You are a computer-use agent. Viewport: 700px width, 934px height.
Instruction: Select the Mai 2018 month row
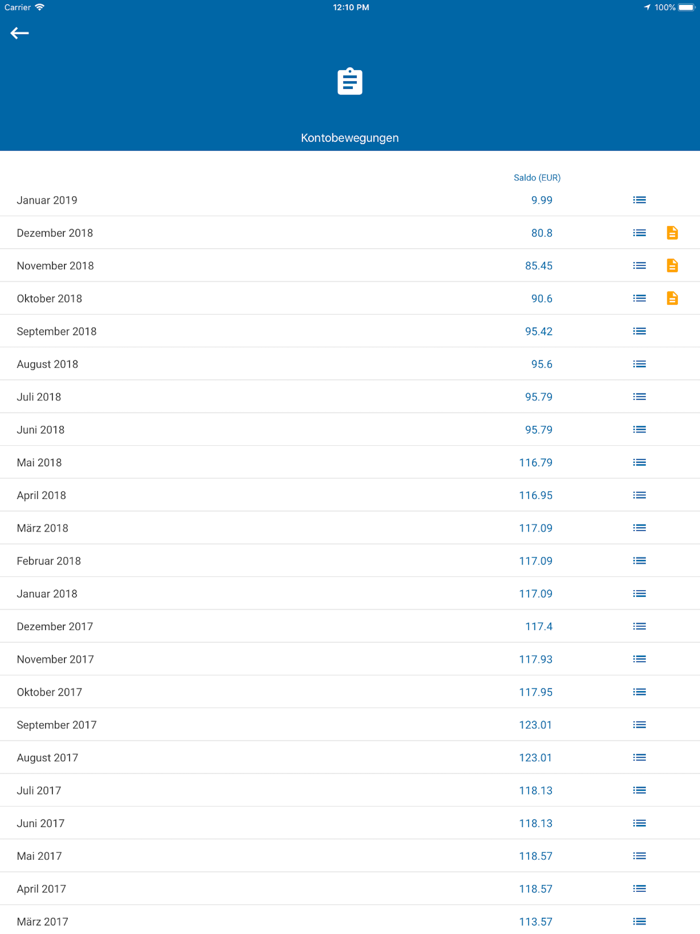39,463
